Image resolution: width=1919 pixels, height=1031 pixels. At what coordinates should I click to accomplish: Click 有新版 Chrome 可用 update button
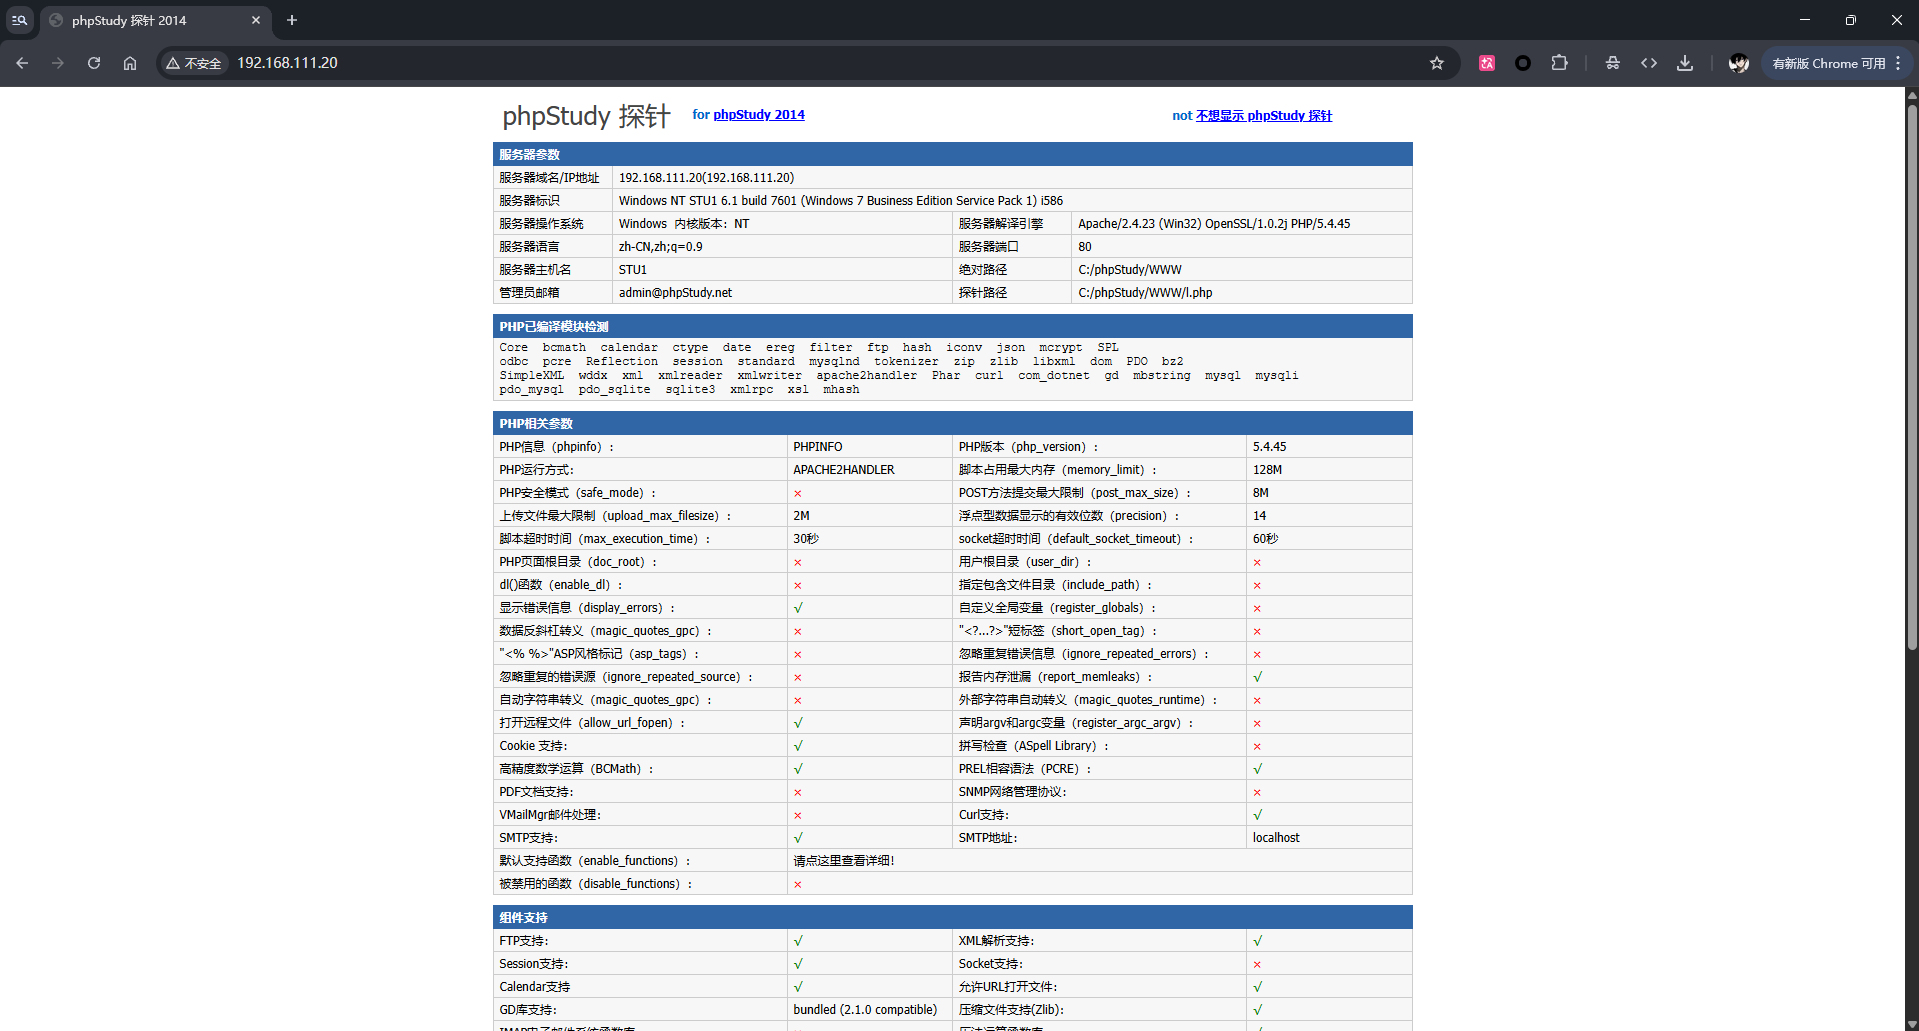click(x=1828, y=63)
